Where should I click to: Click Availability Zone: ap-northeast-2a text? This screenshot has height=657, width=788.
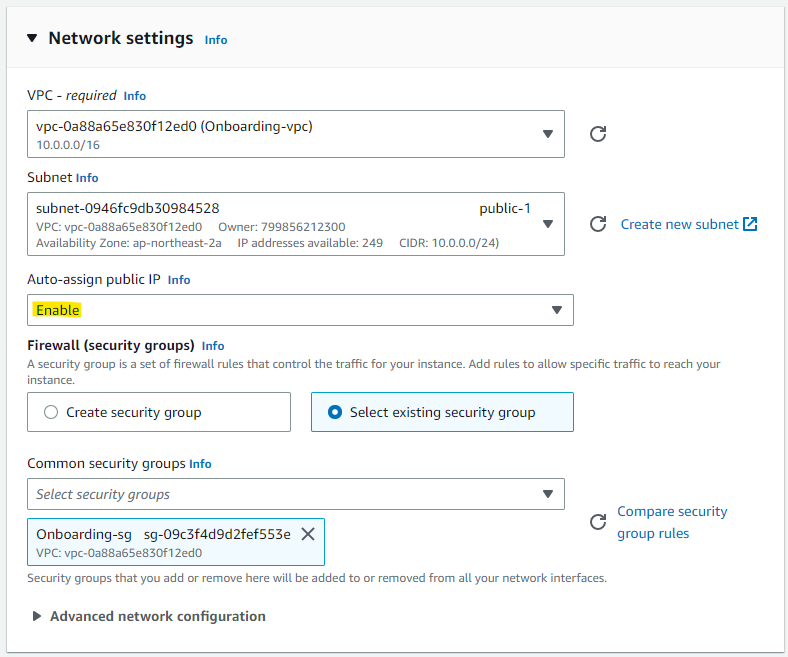coord(129,243)
